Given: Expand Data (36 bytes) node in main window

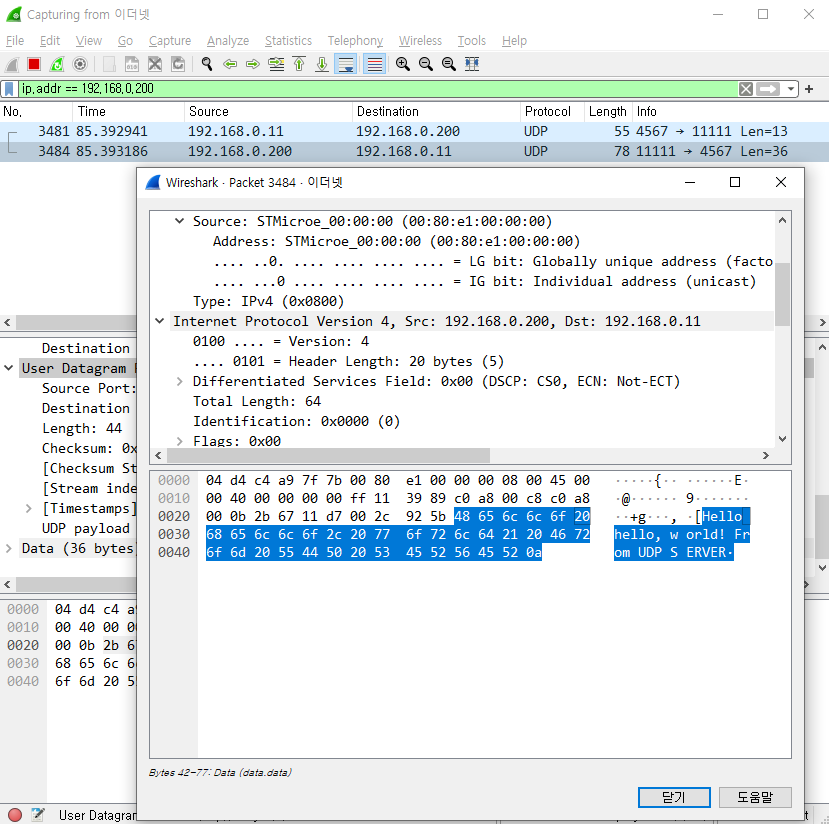Looking at the screenshot, I should [x=8, y=548].
